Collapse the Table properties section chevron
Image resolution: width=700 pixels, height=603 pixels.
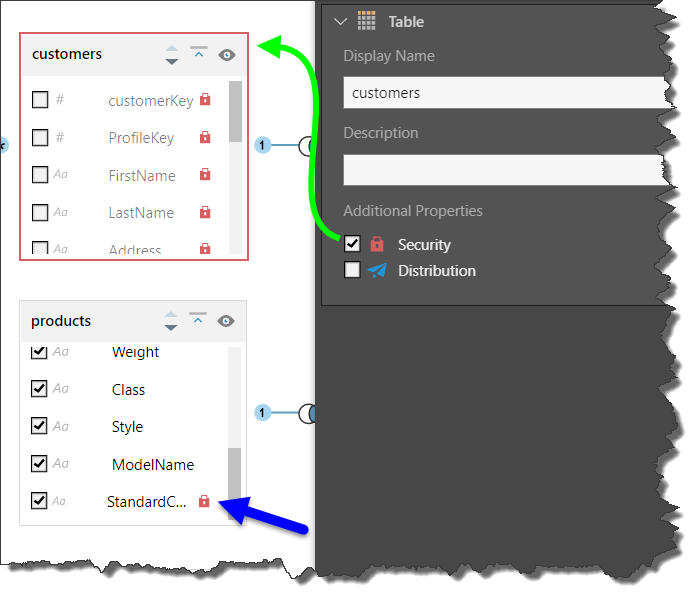pos(341,21)
